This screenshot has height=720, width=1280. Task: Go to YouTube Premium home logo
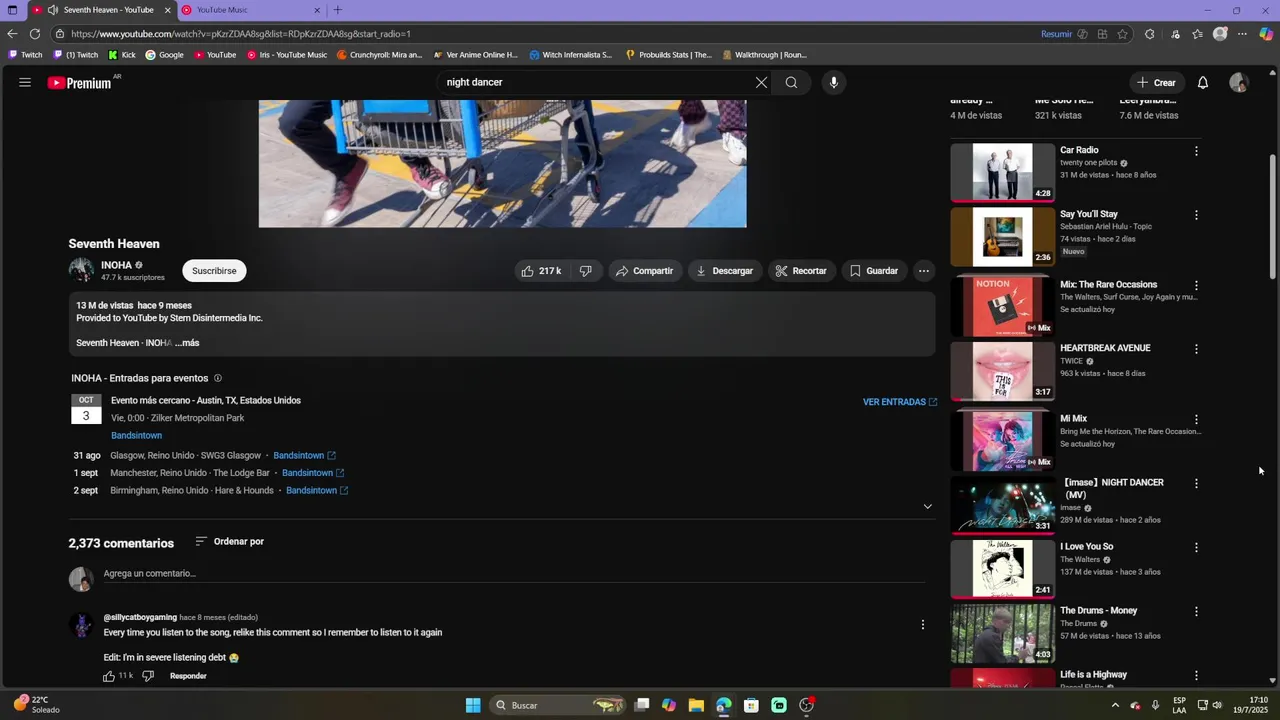pyautogui.click(x=80, y=83)
